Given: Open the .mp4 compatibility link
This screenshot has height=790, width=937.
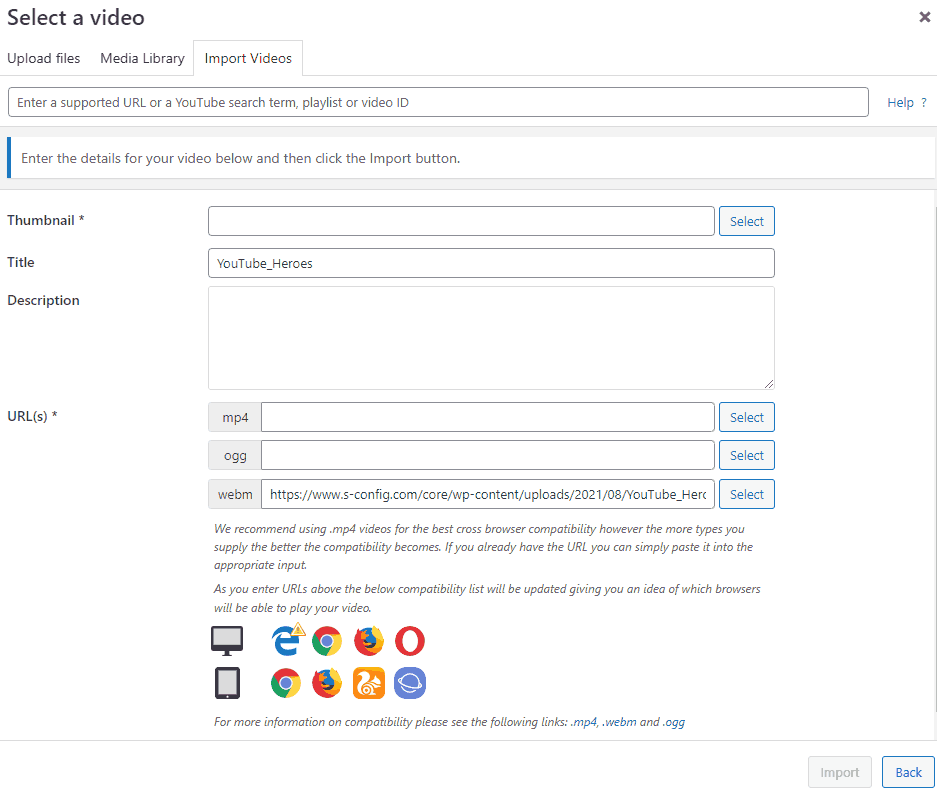Looking at the screenshot, I should point(584,722).
